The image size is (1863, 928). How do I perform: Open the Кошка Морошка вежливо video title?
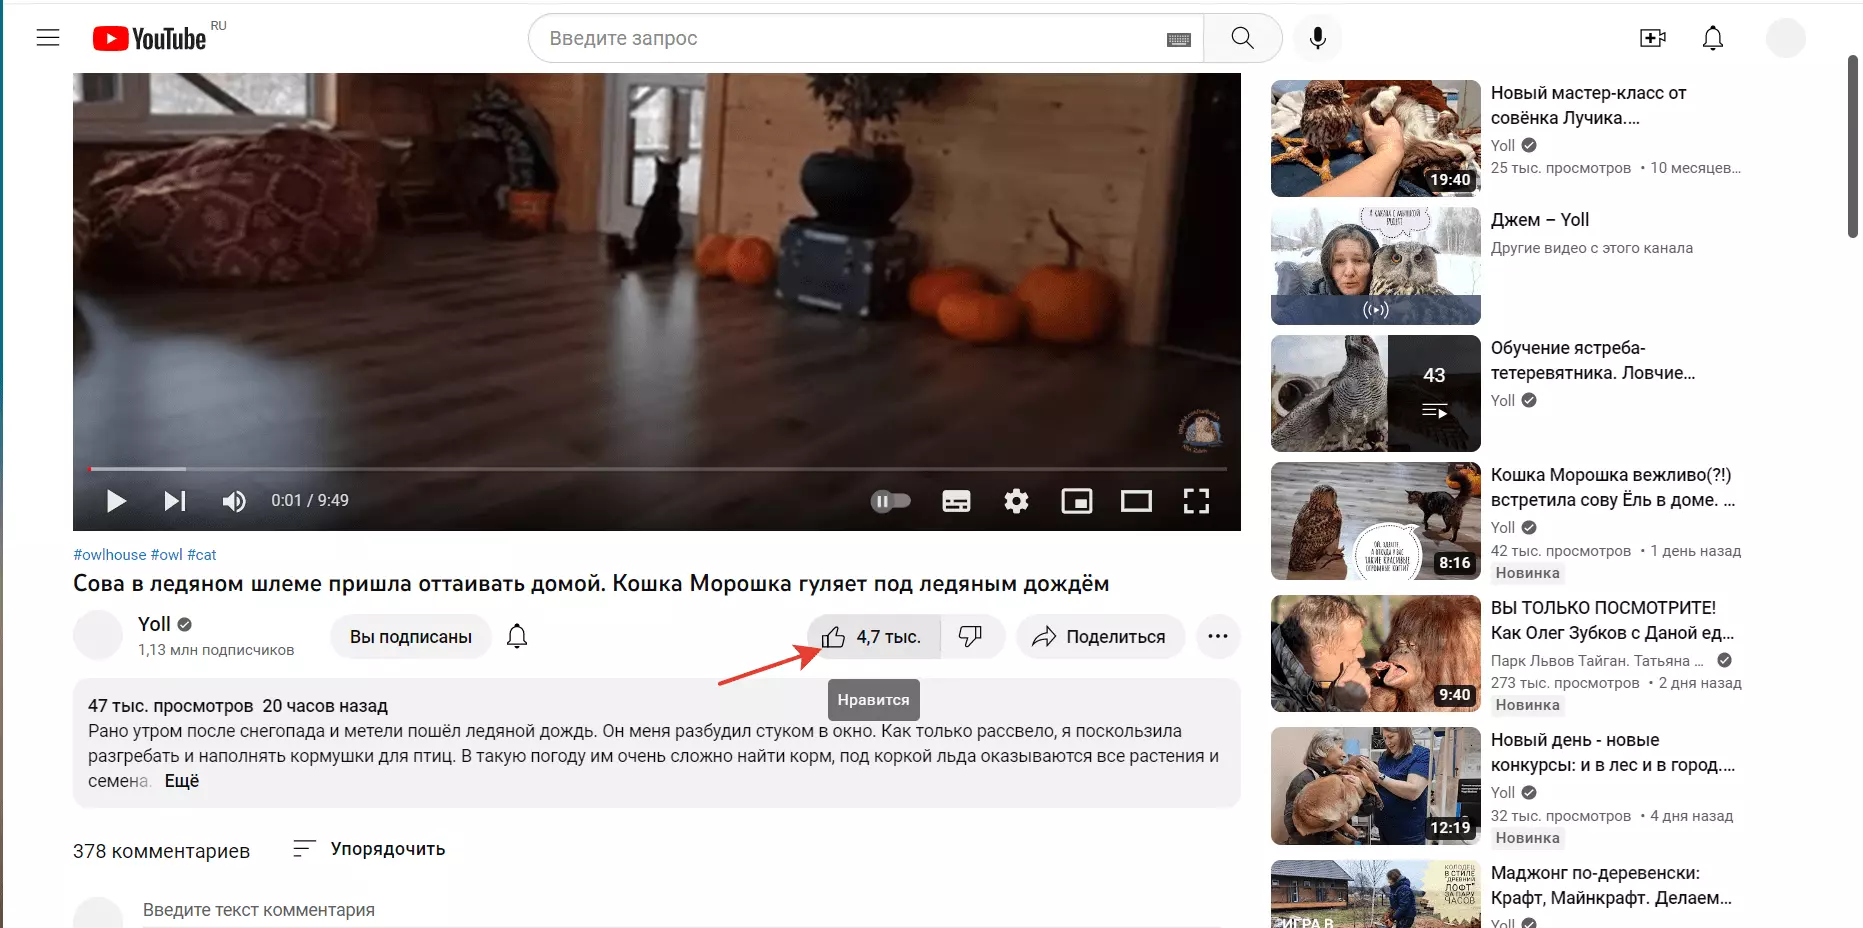click(x=1613, y=487)
